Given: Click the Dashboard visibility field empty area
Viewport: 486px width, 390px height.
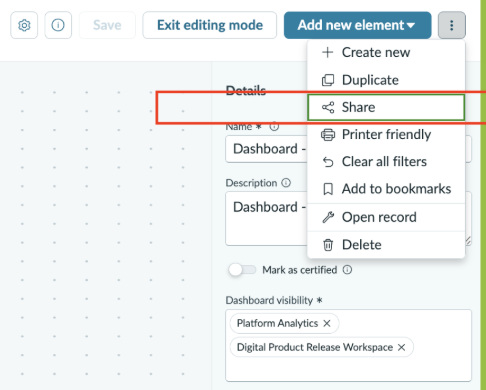Looking at the screenshot, I should (x=348, y=369).
